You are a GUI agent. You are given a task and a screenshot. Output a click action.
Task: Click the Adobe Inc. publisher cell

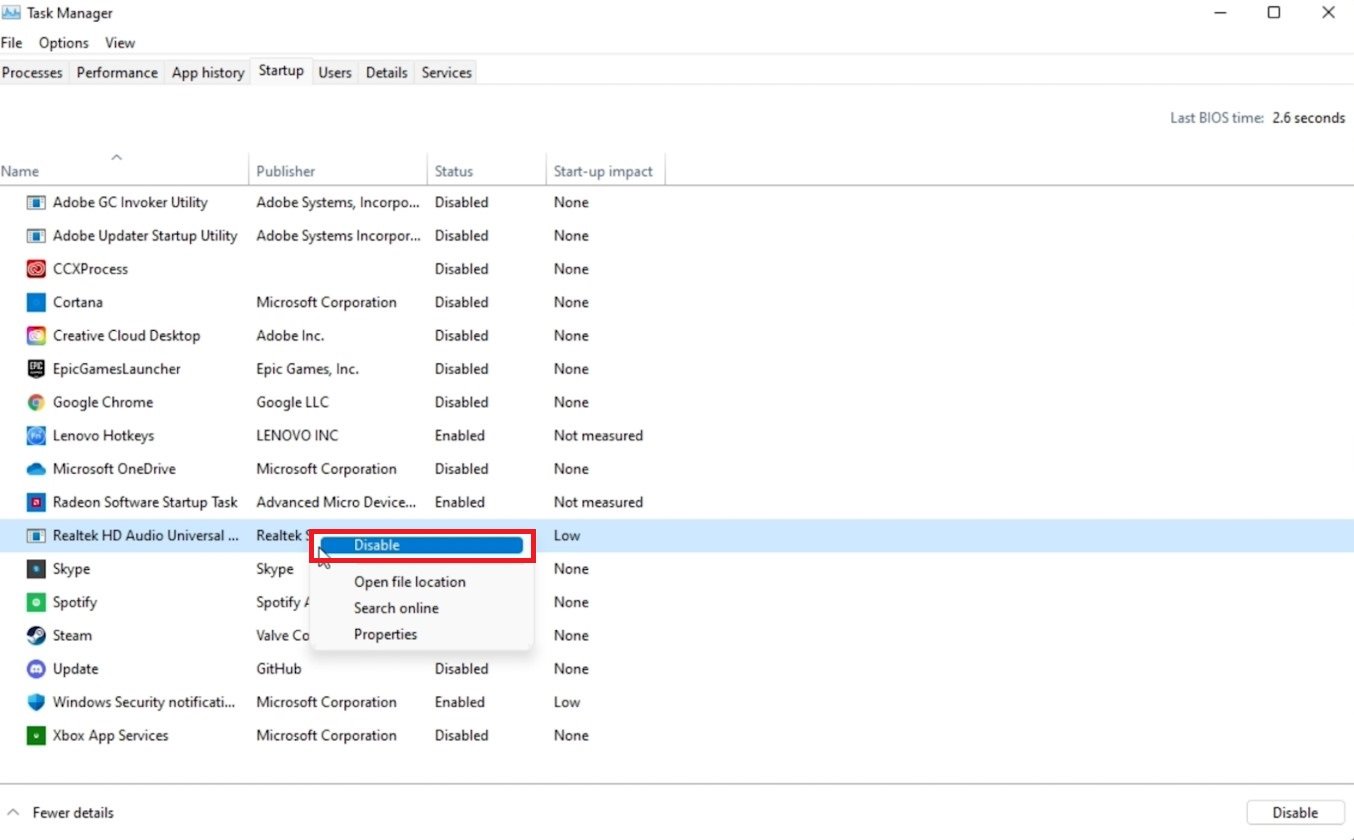pyautogui.click(x=290, y=336)
